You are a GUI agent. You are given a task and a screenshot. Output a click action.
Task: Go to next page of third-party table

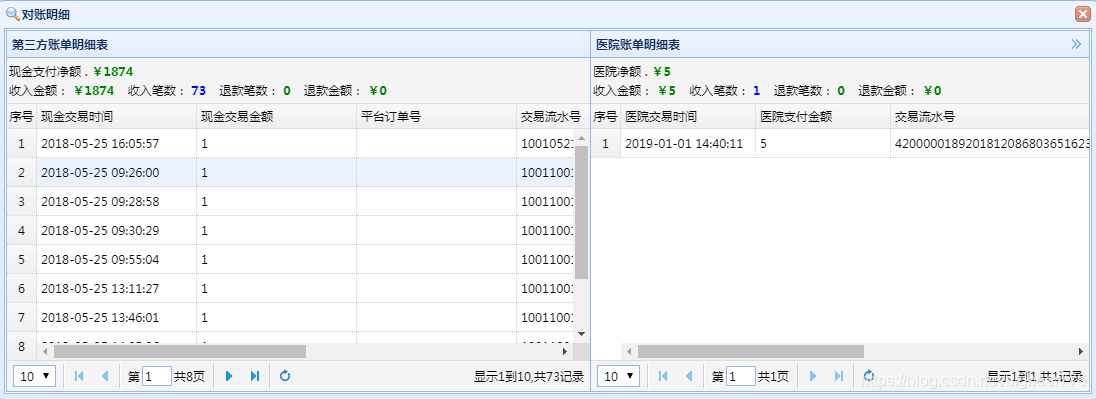coord(229,376)
